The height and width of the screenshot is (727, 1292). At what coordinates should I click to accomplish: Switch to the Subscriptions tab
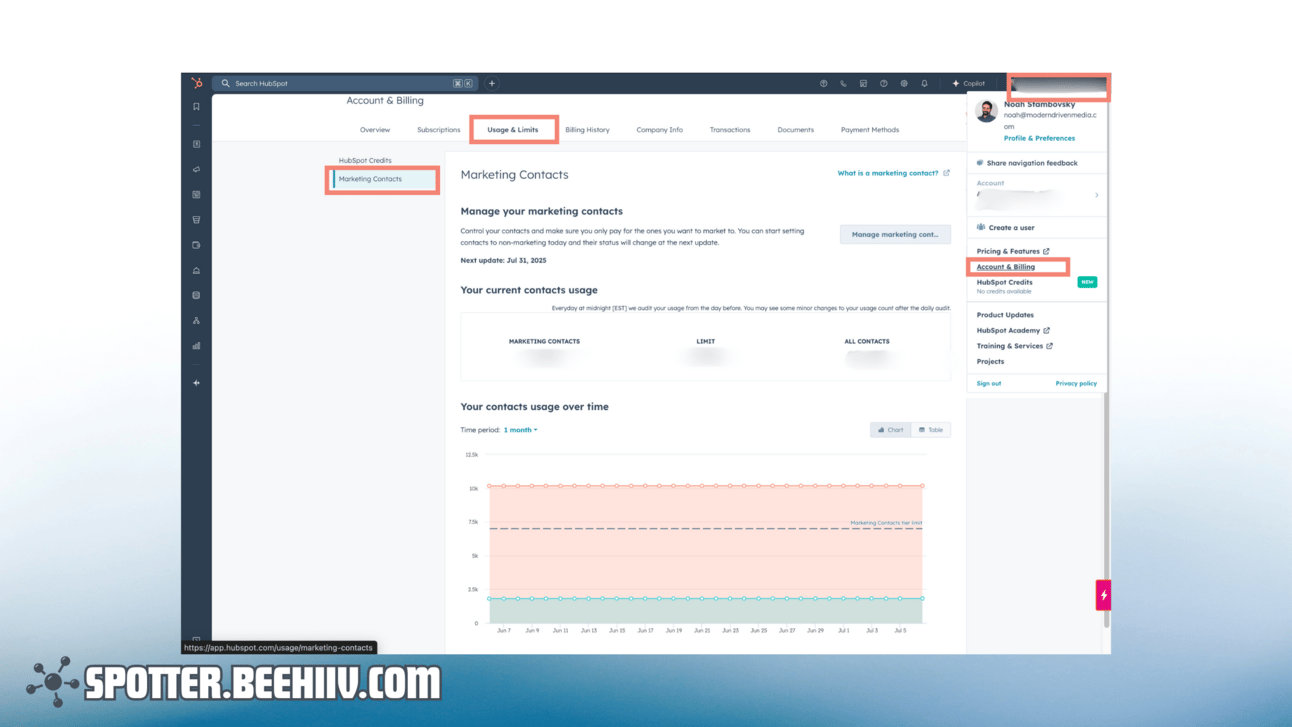439,130
